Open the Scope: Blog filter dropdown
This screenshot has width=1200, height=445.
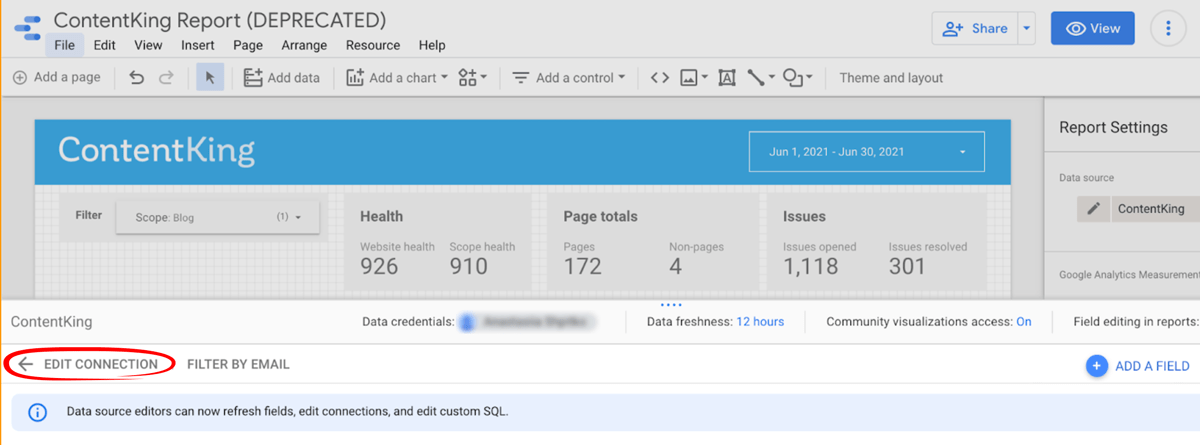coord(217,216)
